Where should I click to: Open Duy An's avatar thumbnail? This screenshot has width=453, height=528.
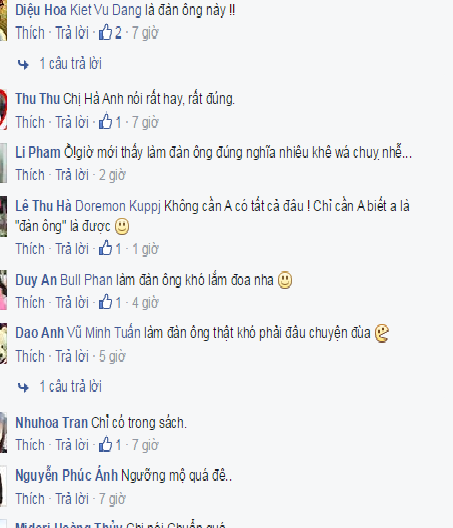(3, 290)
